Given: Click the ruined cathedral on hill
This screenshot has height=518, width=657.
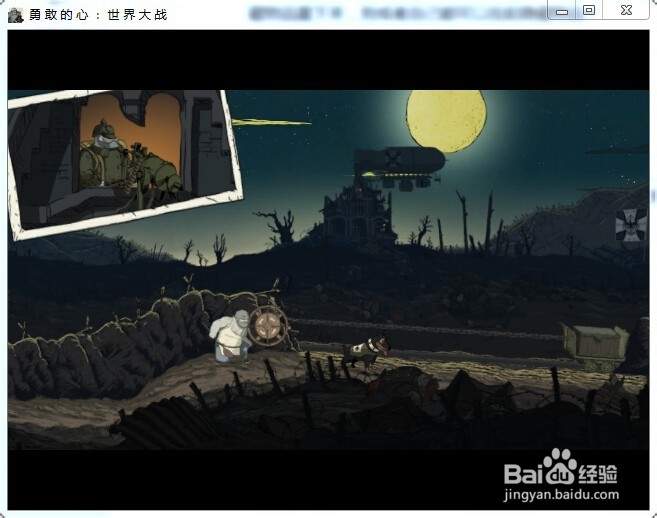Looking at the screenshot, I should pyautogui.click(x=357, y=214).
